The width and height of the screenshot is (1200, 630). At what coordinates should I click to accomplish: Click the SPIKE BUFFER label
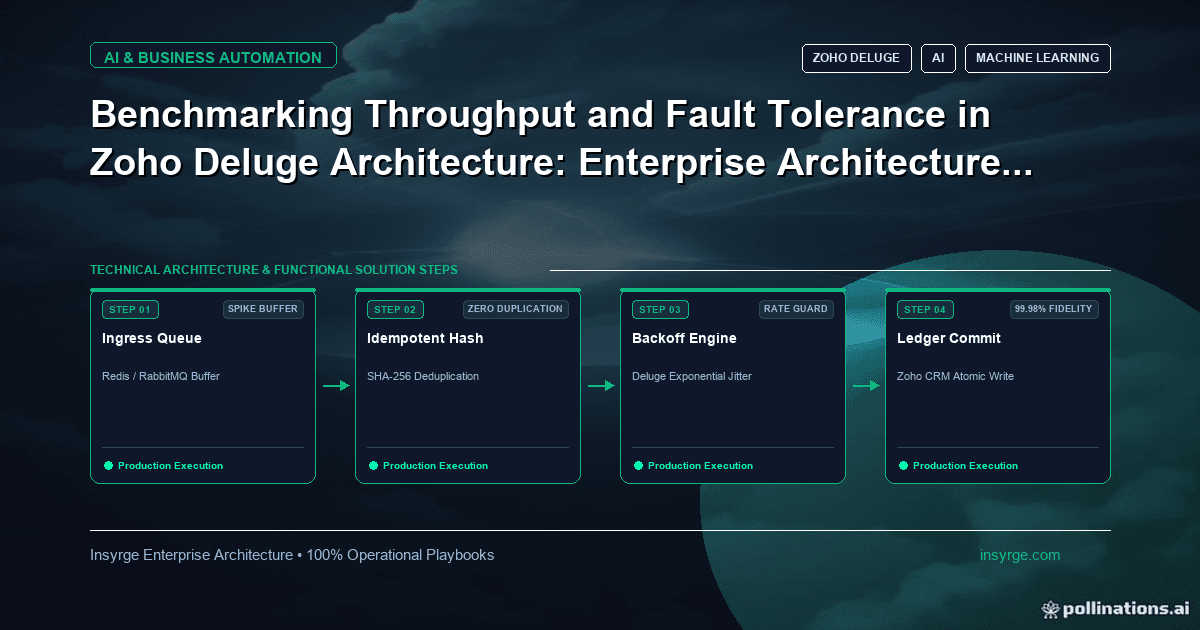tap(263, 309)
